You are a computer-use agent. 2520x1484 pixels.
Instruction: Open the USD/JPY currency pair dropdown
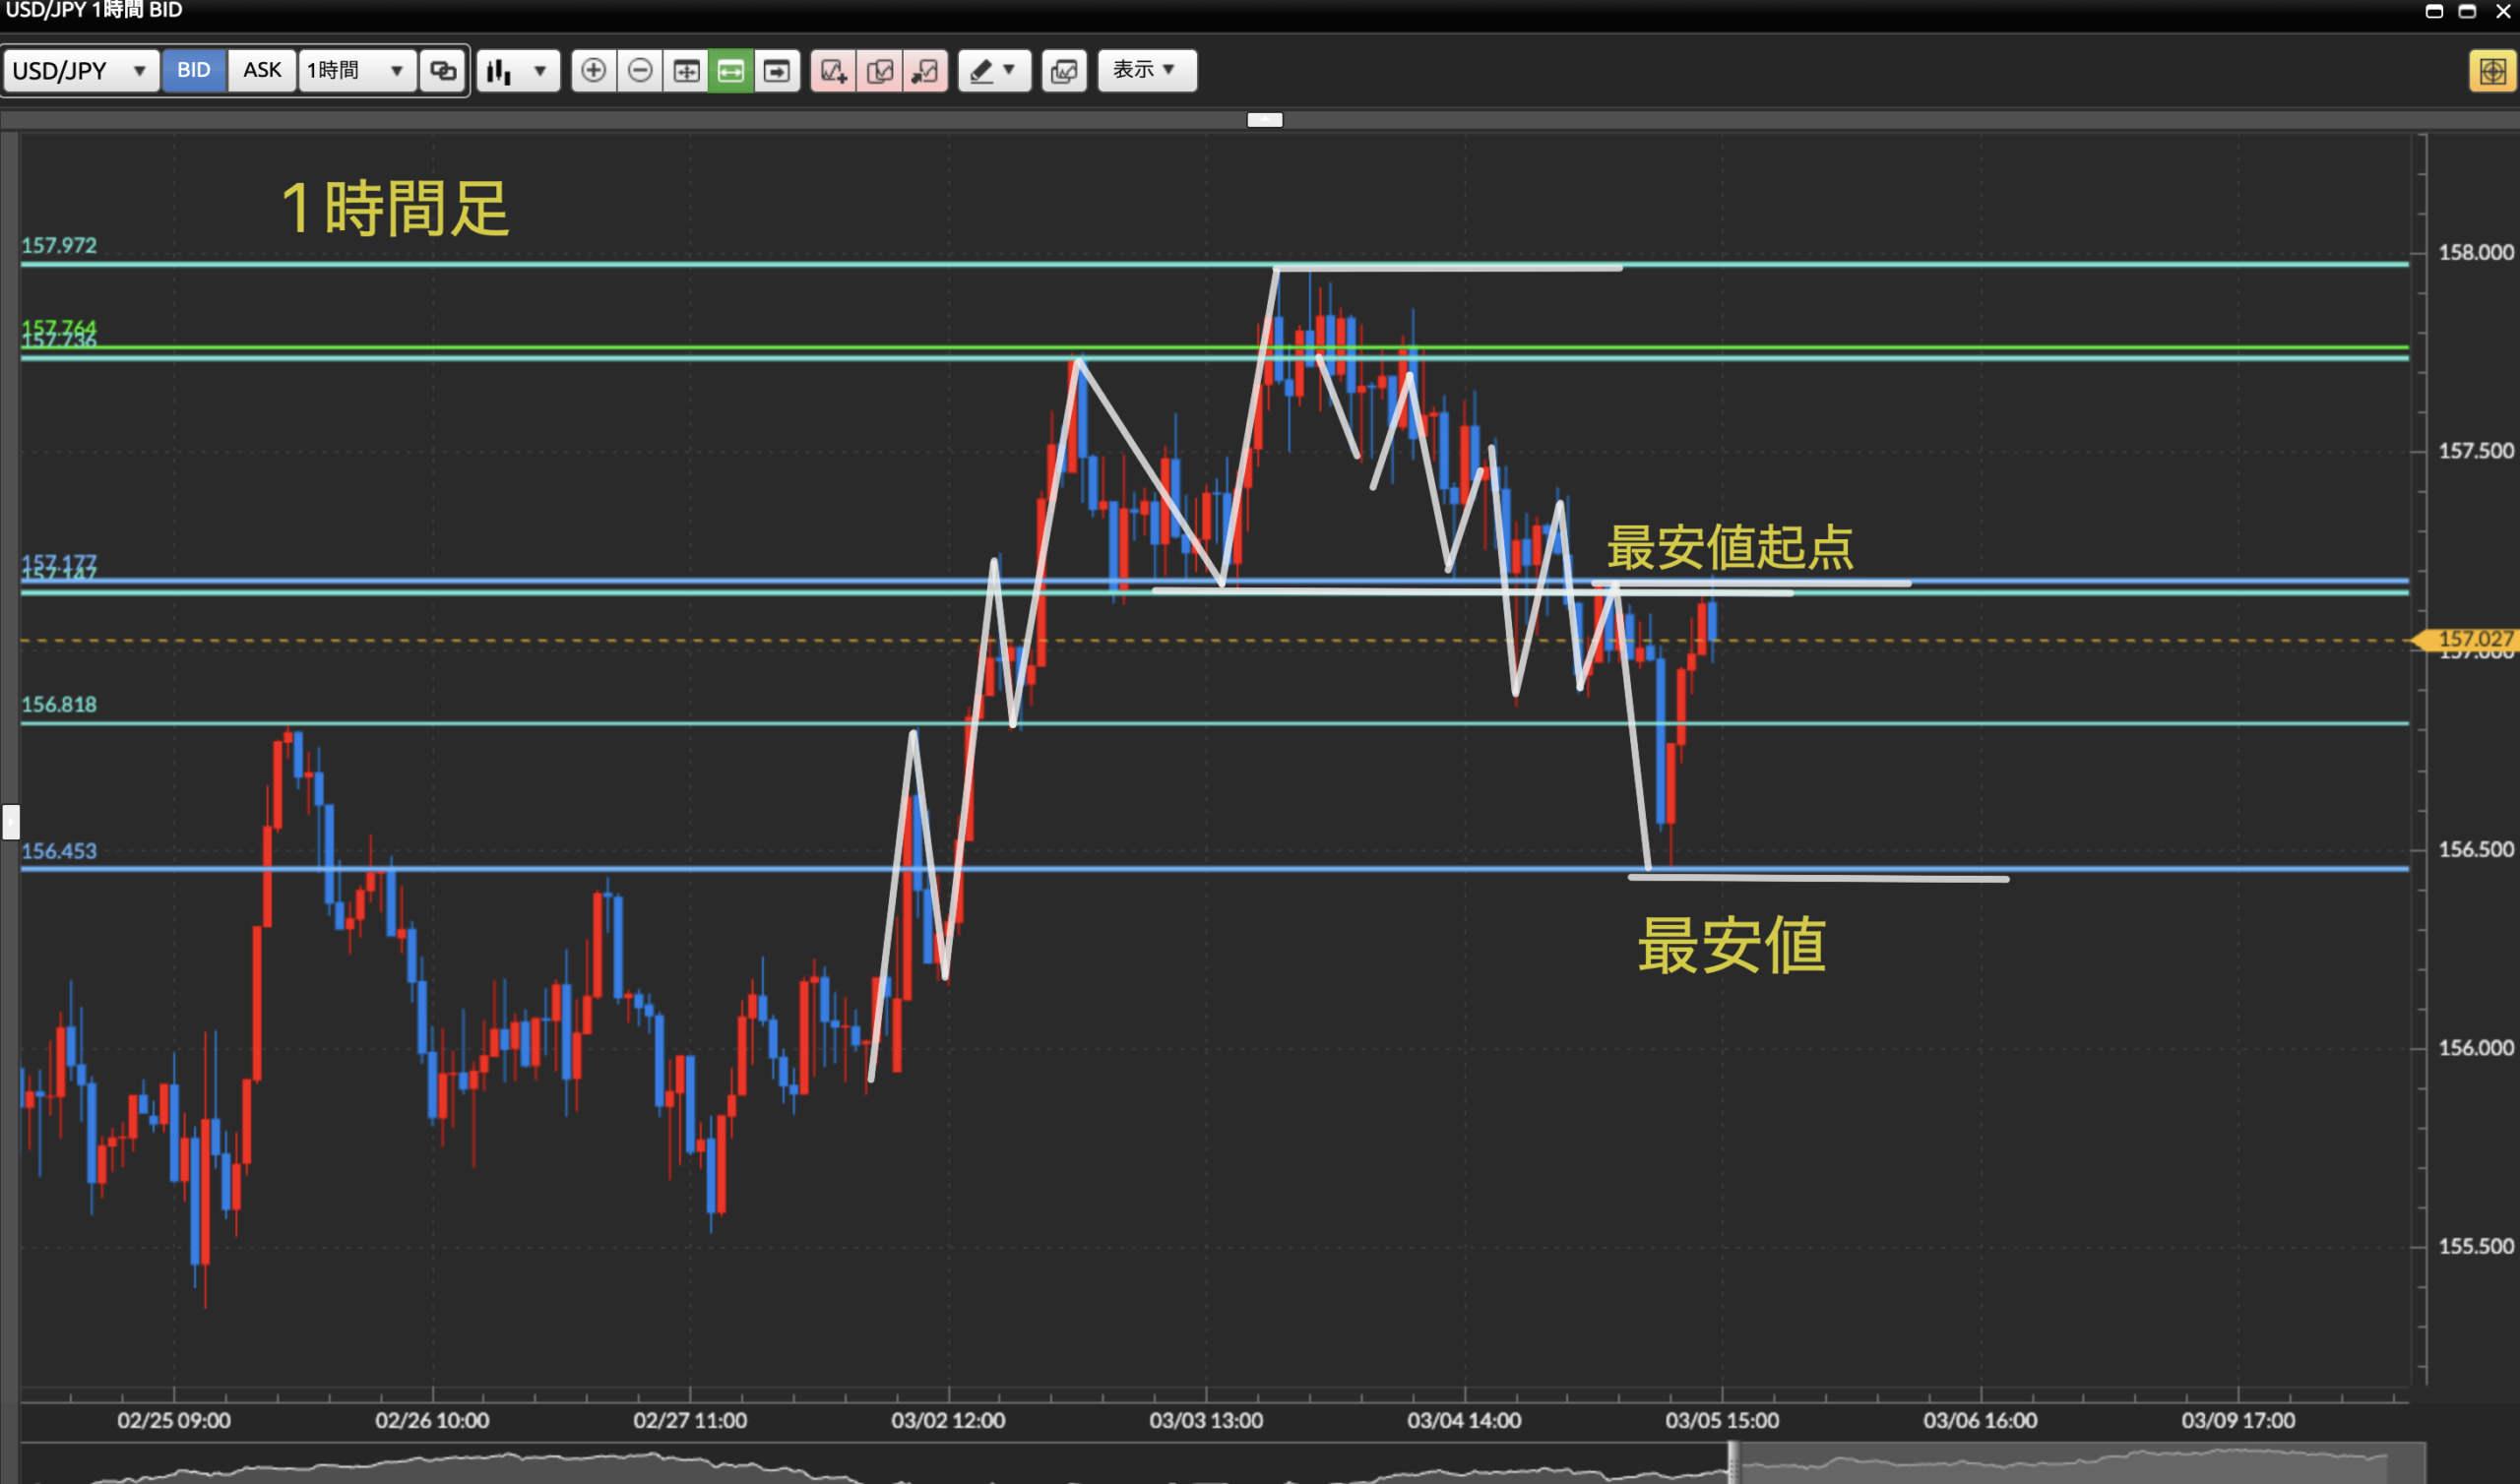tap(80, 71)
